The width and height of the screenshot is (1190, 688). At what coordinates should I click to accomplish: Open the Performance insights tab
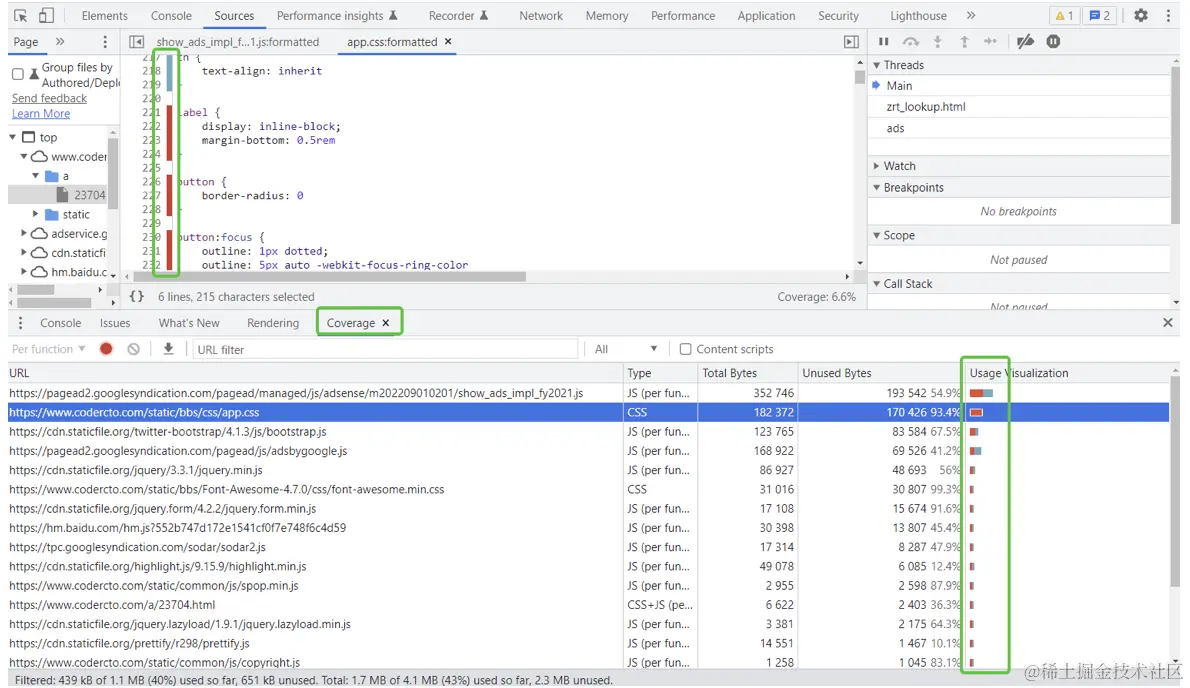click(x=337, y=15)
